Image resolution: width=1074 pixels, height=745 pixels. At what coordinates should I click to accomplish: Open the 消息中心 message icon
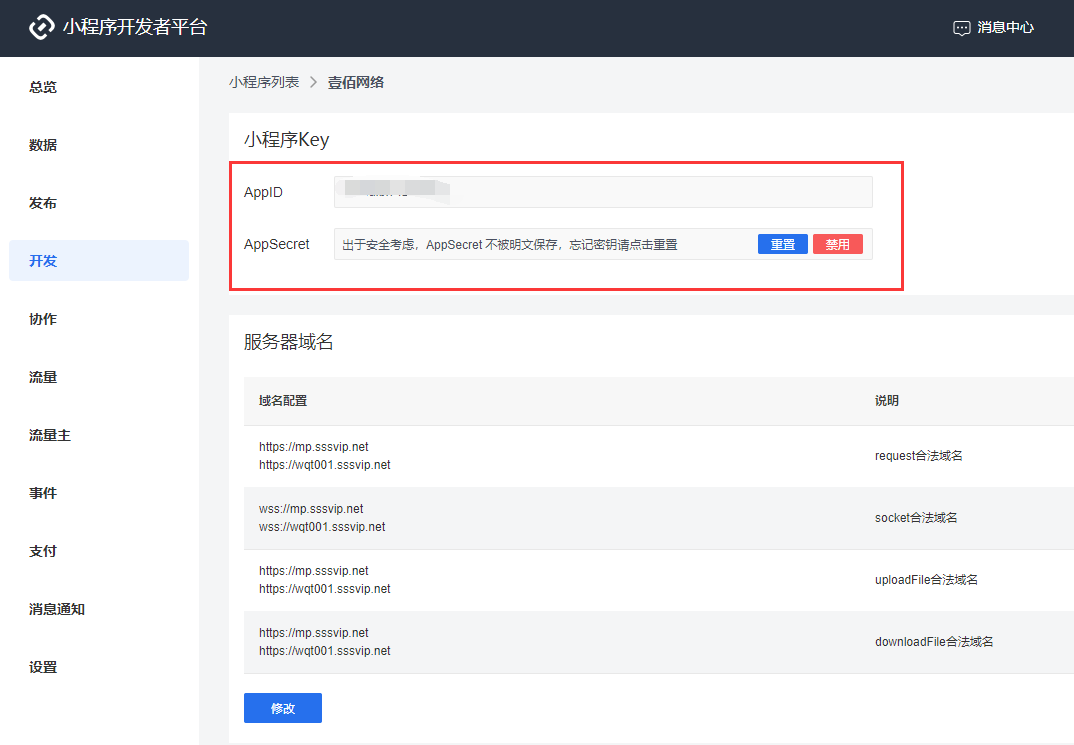(x=961, y=28)
